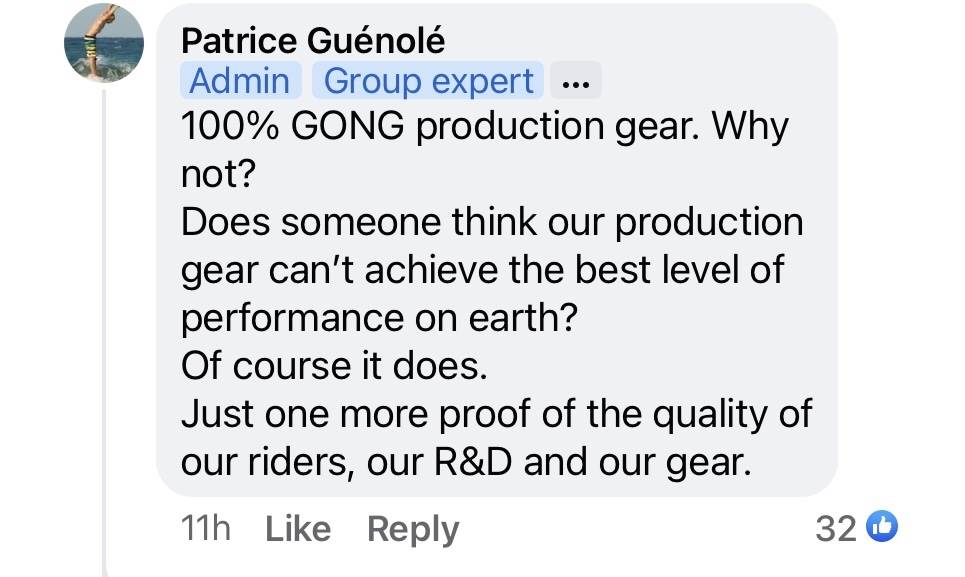
Task: Click the Admin badge
Action: tap(240, 81)
